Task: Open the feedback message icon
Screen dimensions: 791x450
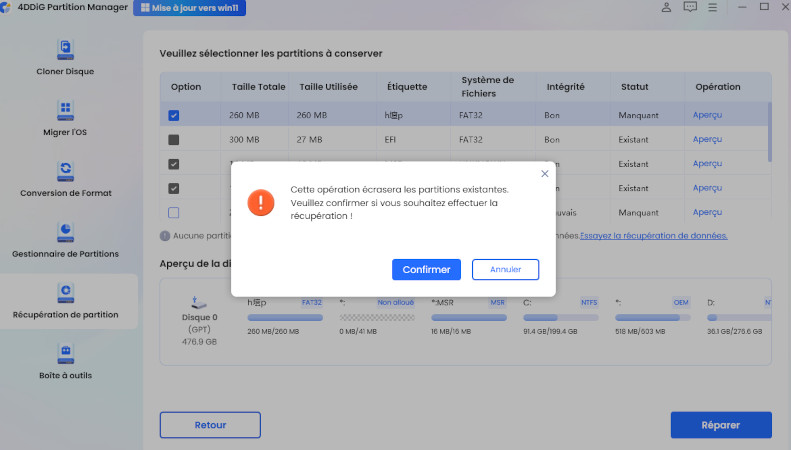Action: [690, 7]
